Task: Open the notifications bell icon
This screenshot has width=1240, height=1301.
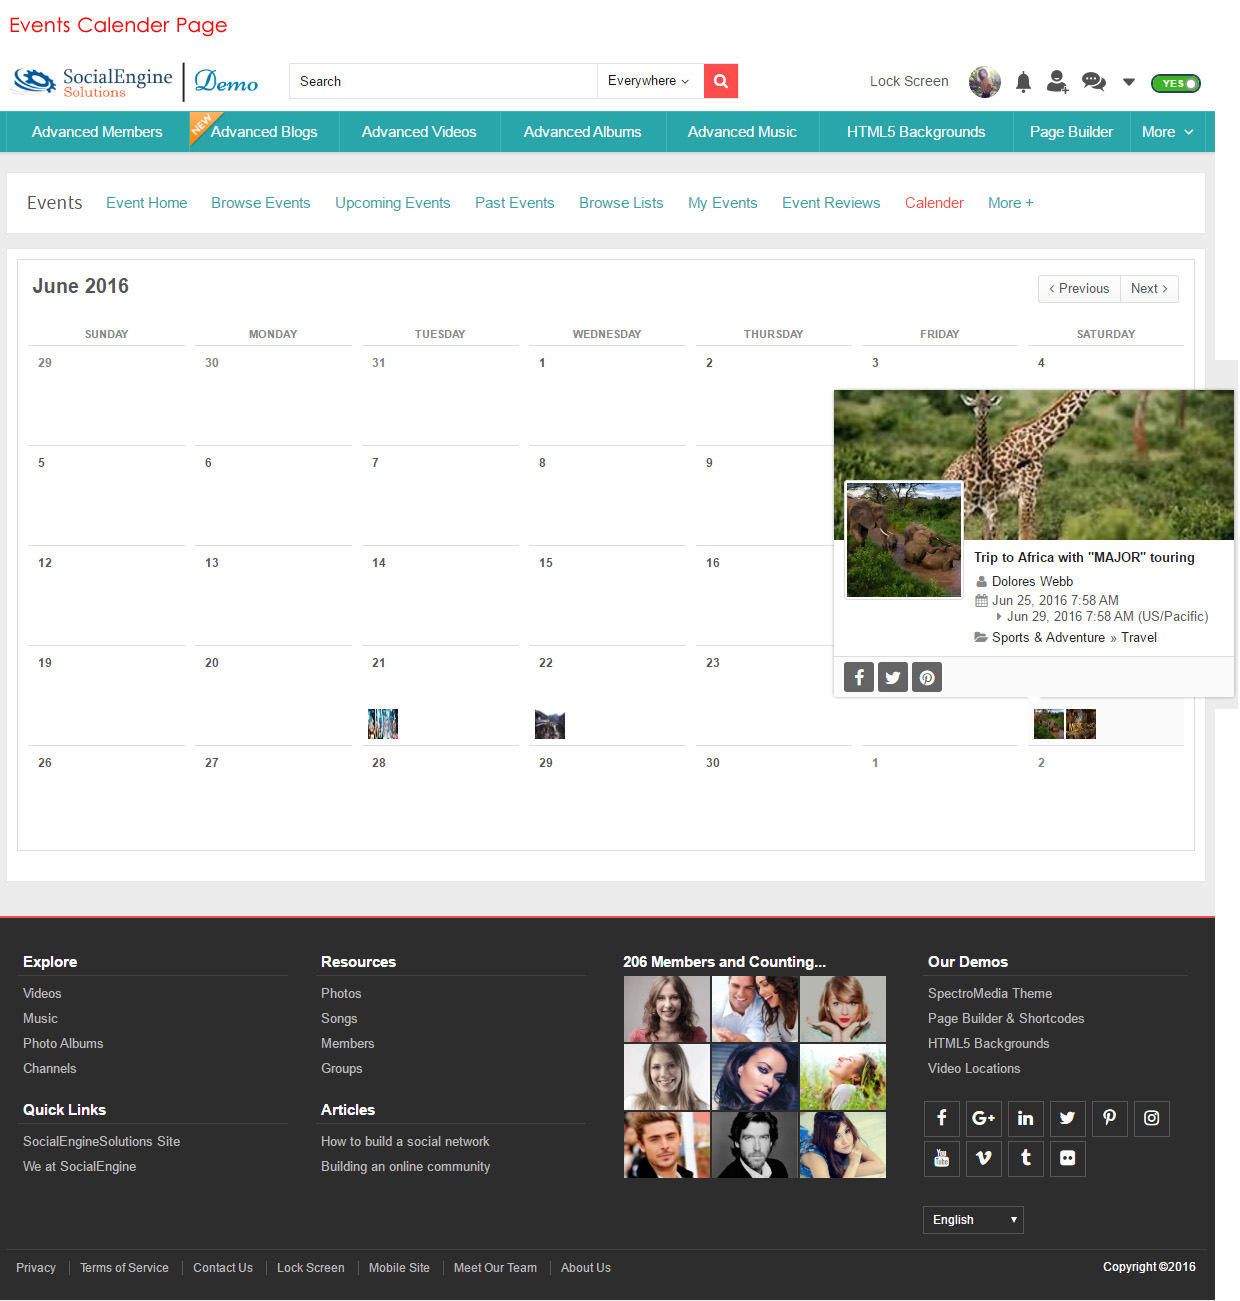Action: (x=1023, y=82)
